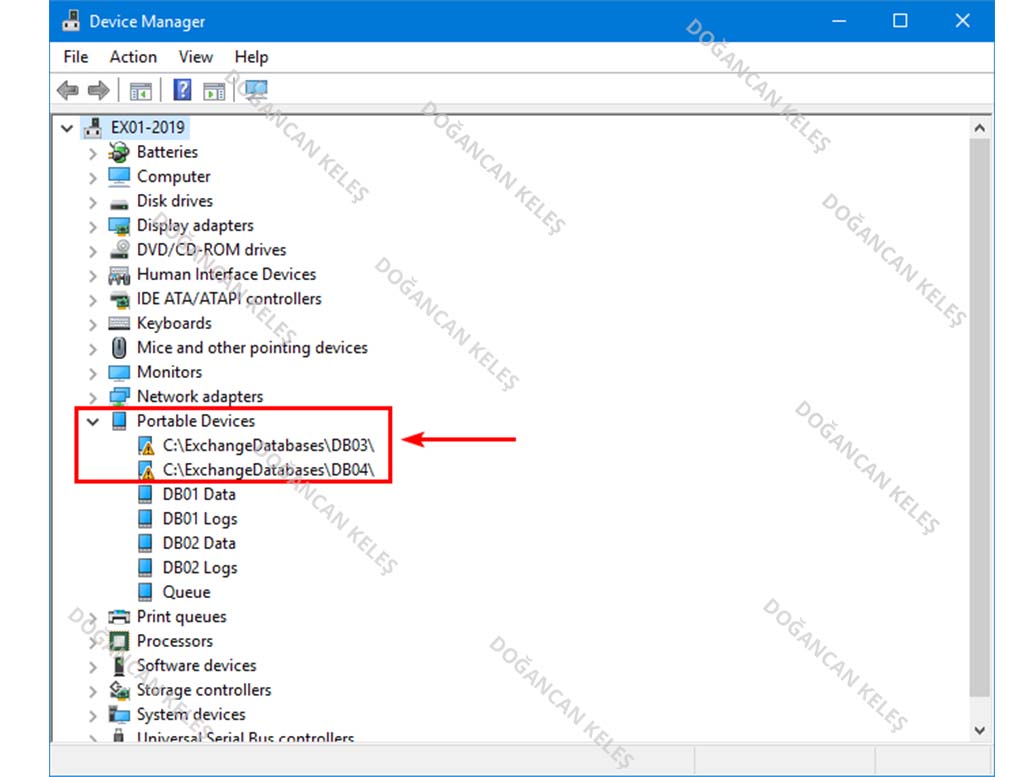1024x777 pixels.
Task: Select the Human Interface Devices label
Action: [x=227, y=274]
